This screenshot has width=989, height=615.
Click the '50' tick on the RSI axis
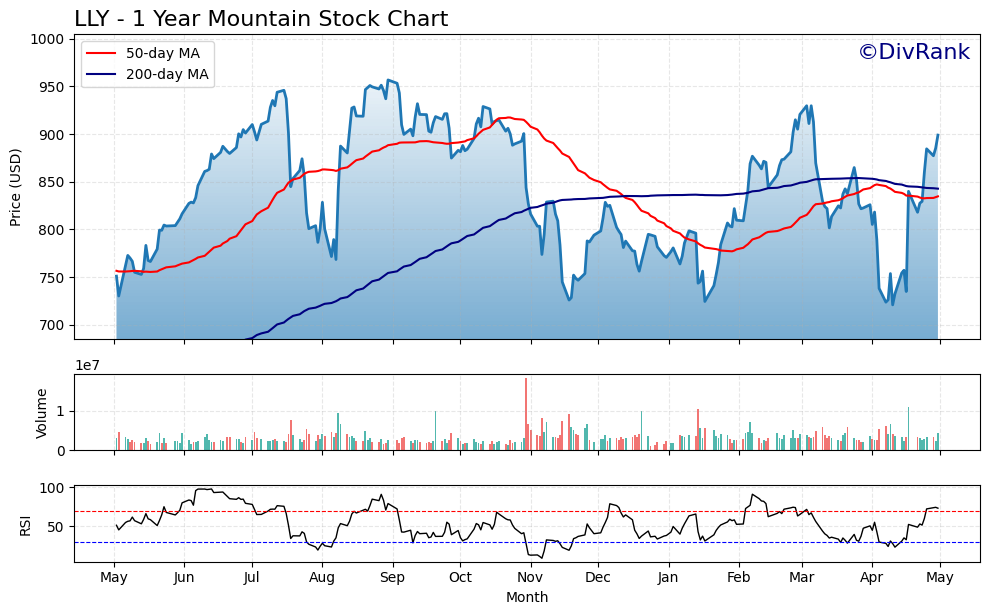pyautogui.click(x=56, y=527)
